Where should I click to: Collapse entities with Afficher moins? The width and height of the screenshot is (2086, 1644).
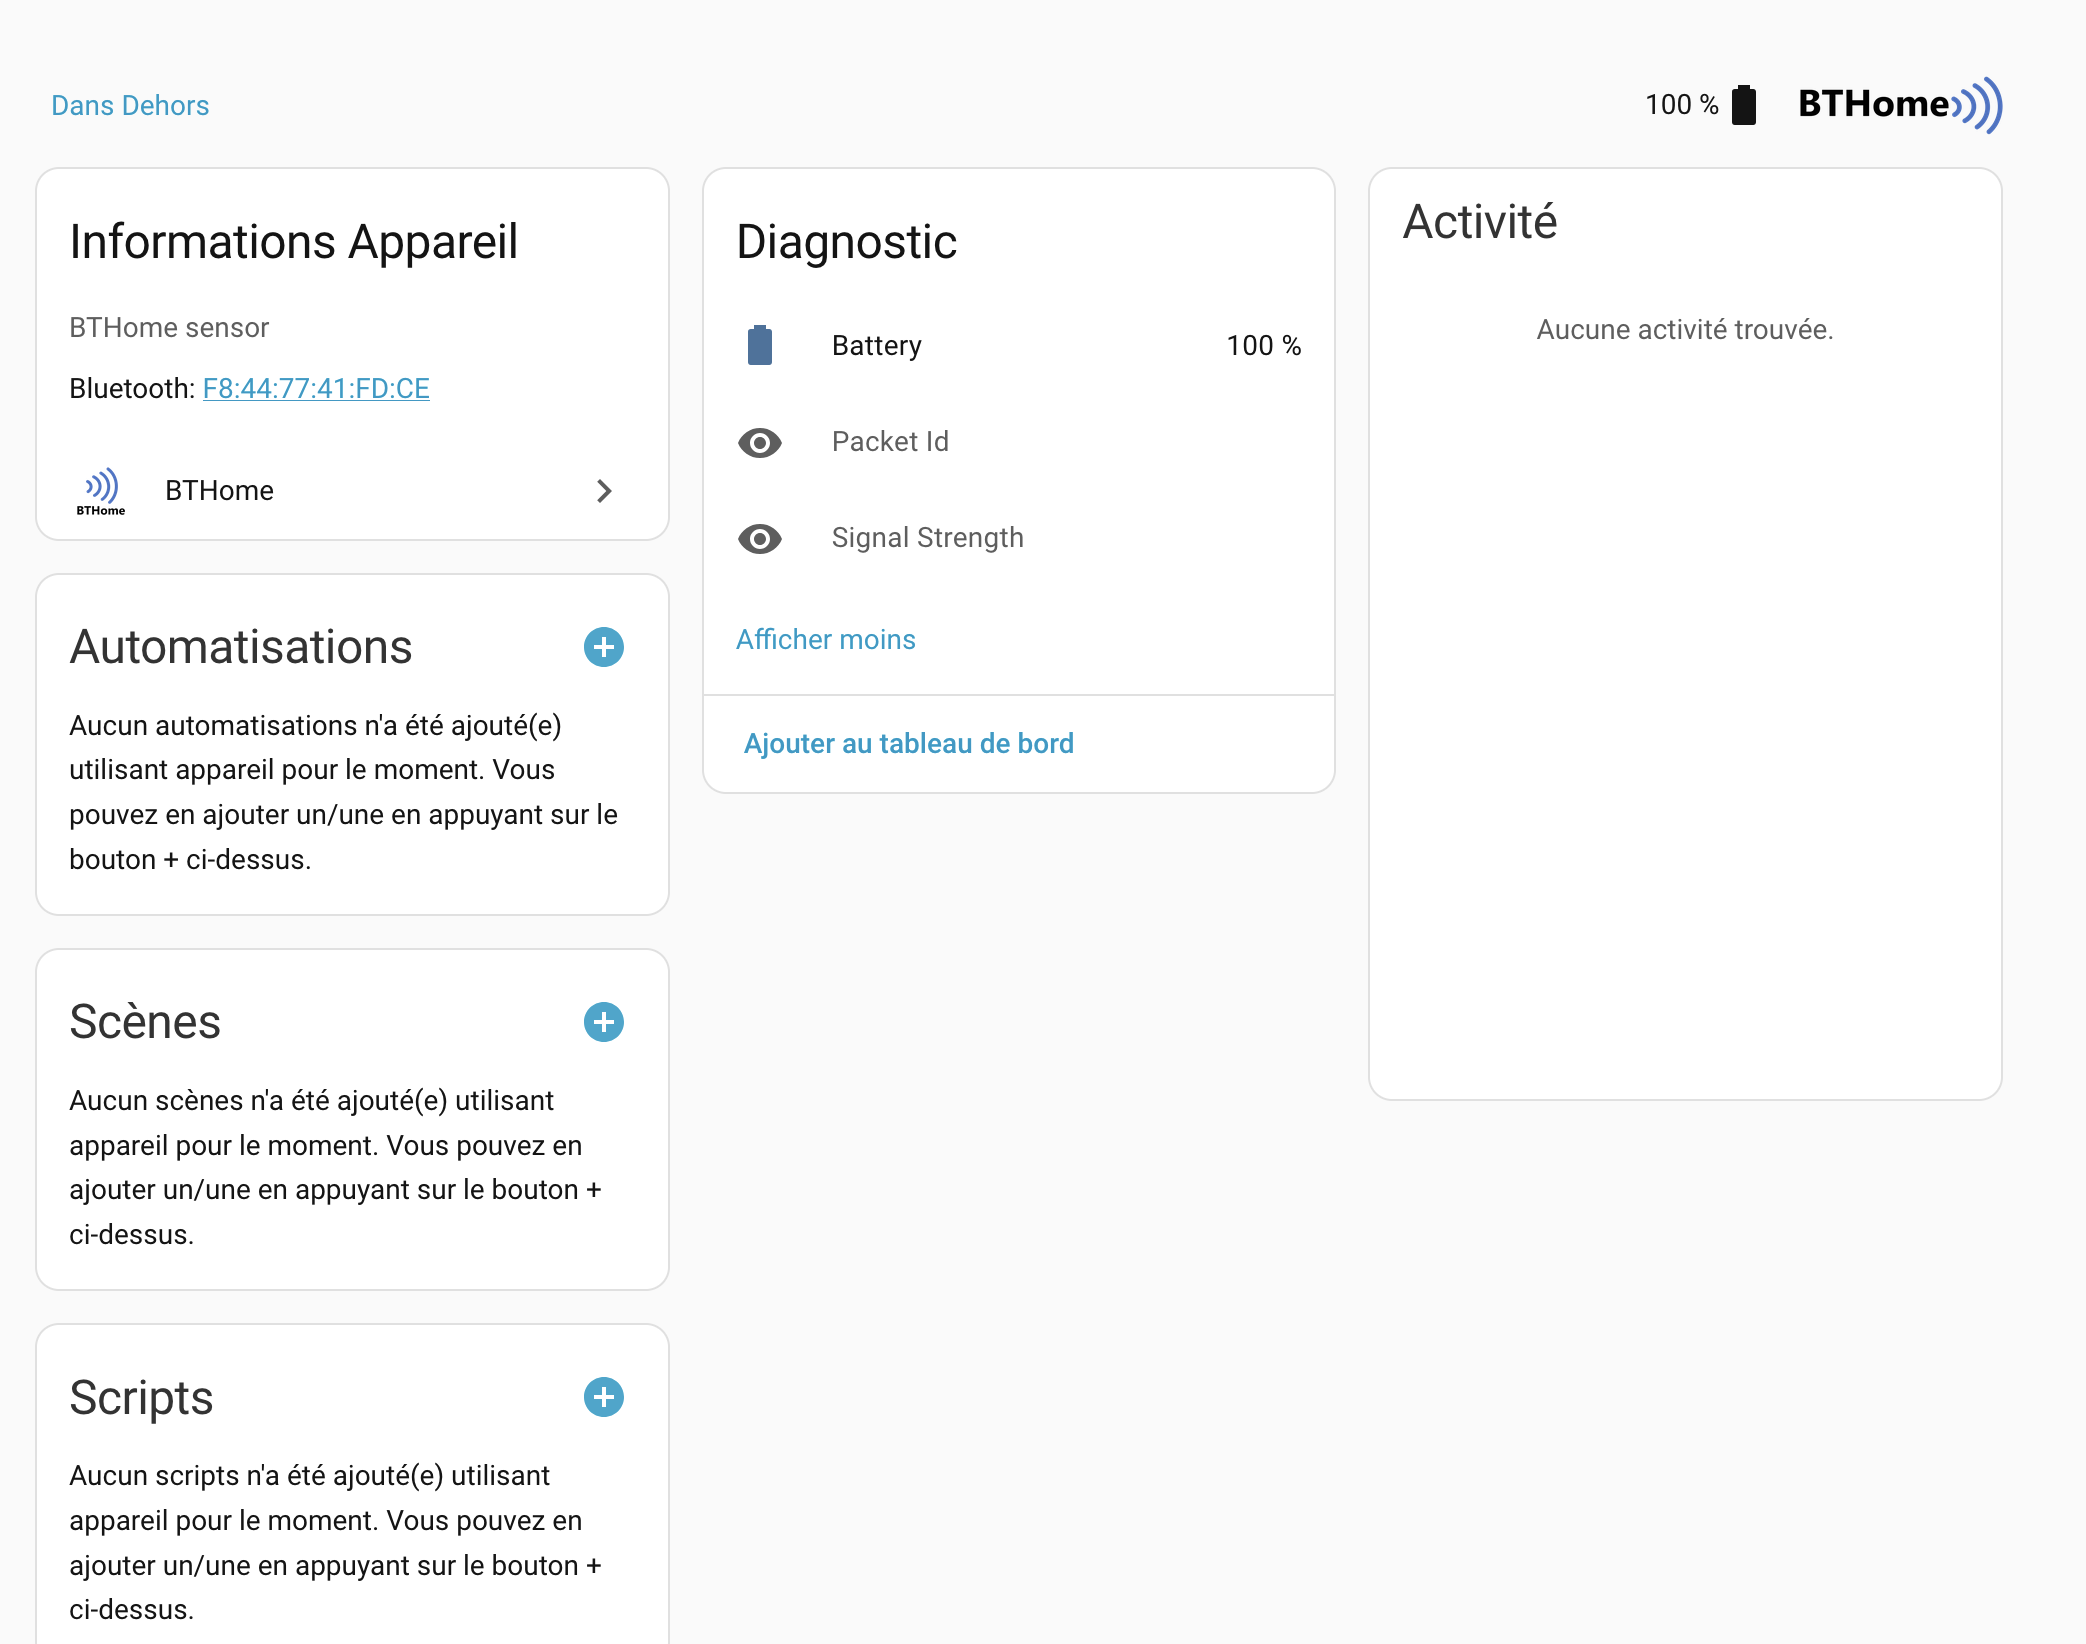point(826,640)
